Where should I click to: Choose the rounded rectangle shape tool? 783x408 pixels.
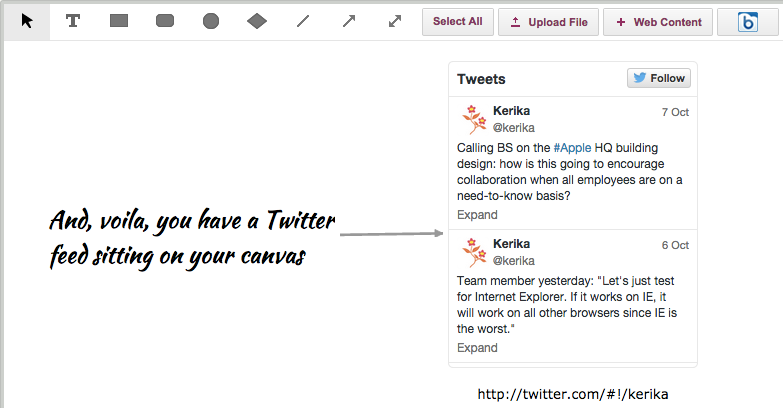pos(165,21)
